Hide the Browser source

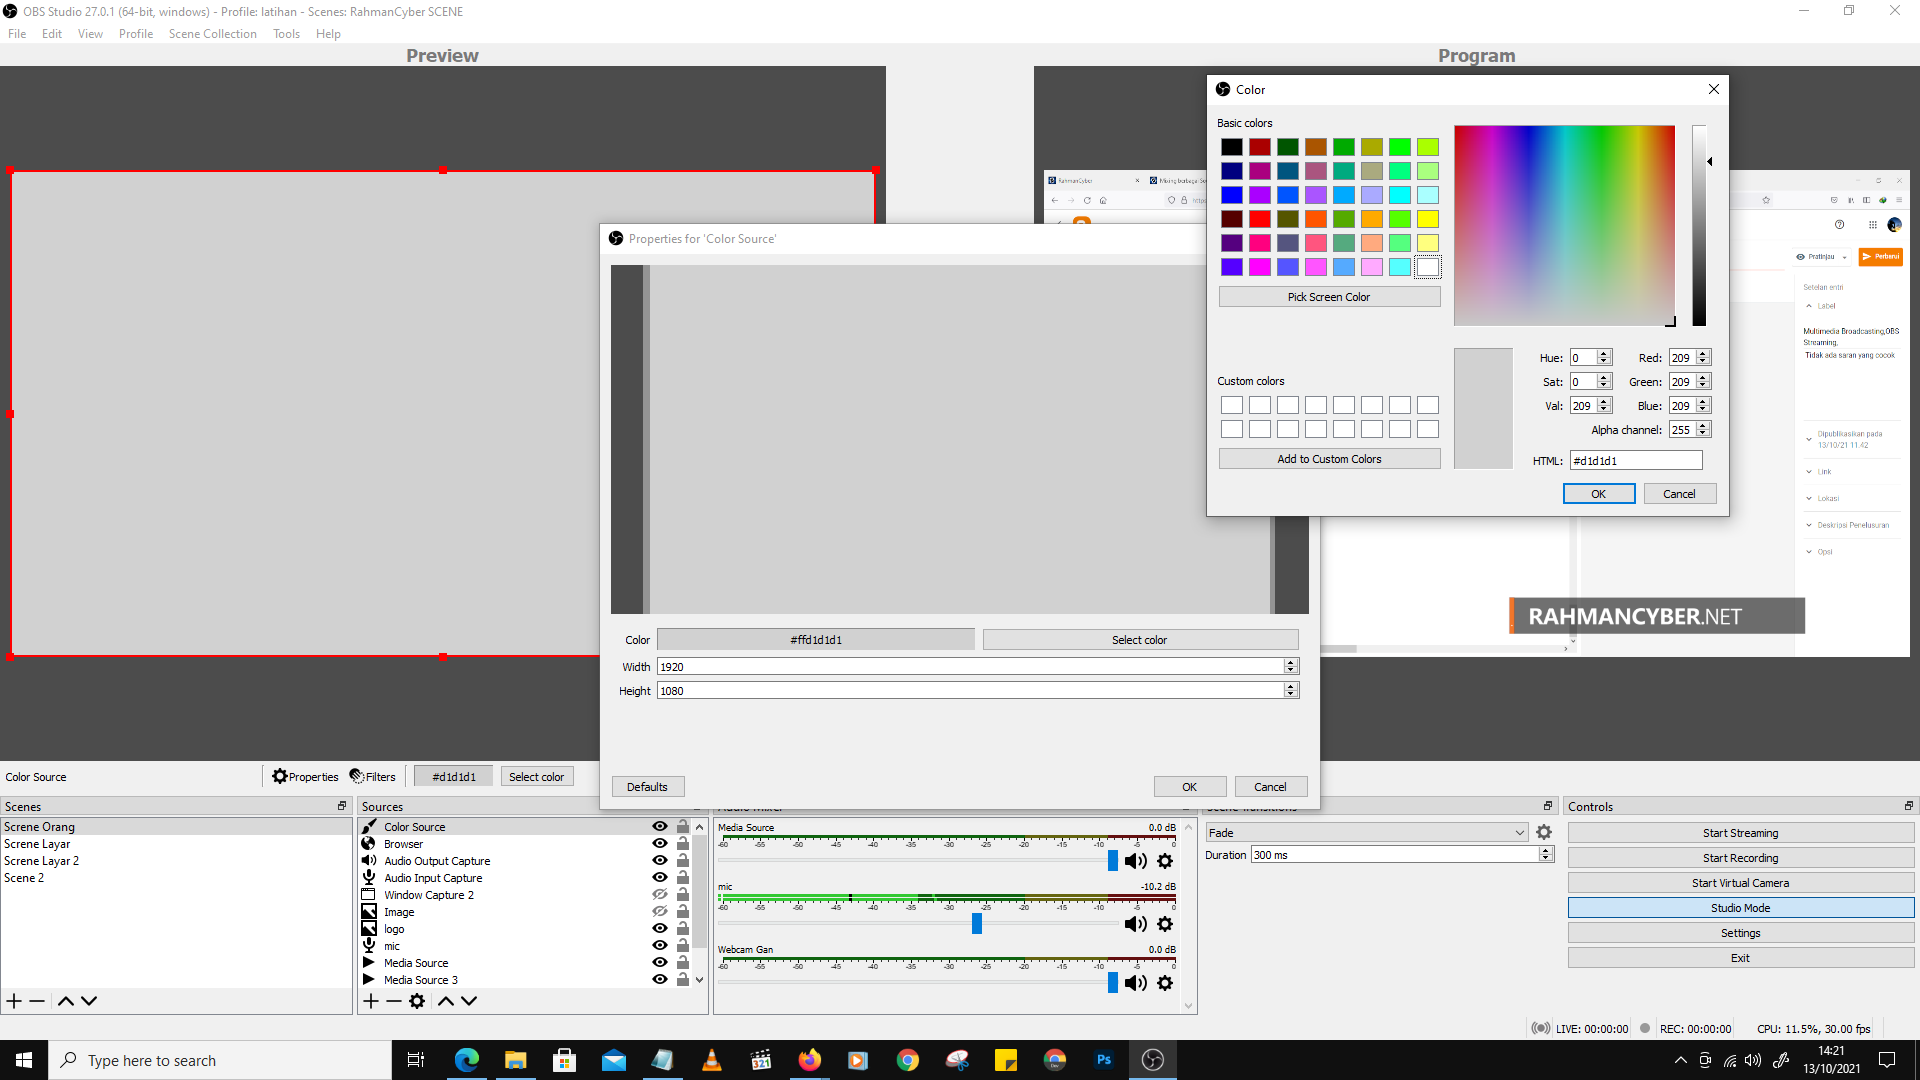tap(659, 843)
